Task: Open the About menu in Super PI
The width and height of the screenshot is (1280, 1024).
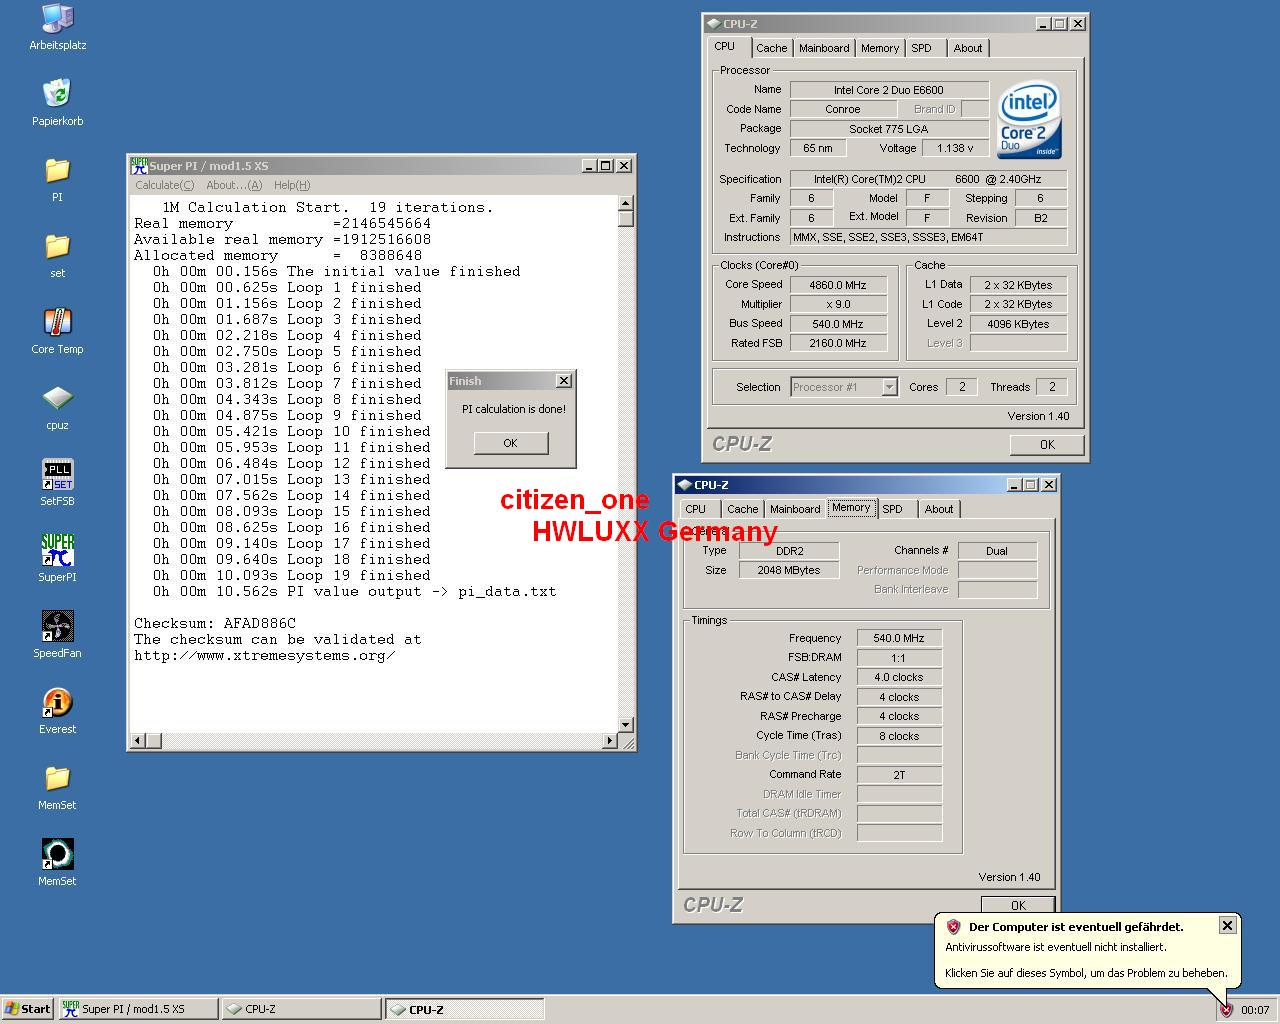Action: (x=234, y=185)
